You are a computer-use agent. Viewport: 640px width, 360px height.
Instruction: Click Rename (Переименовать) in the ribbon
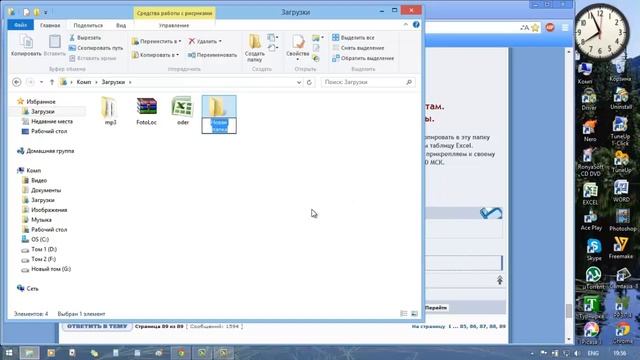tap(212, 55)
